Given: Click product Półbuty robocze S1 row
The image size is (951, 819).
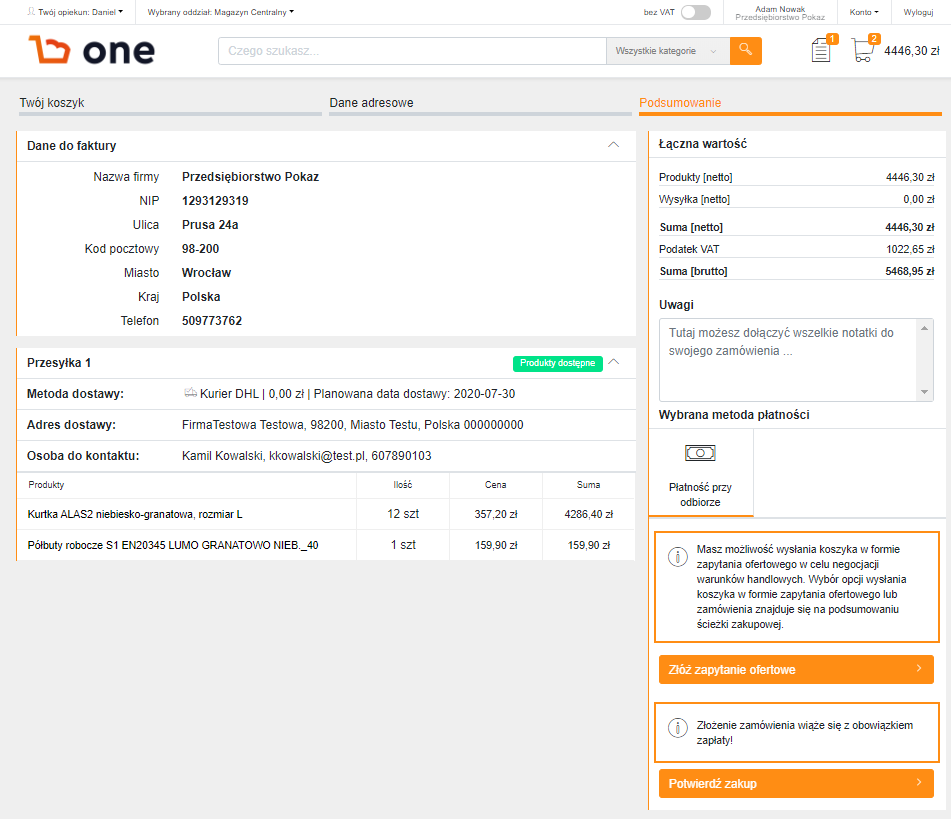Looking at the screenshot, I should (326, 545).
